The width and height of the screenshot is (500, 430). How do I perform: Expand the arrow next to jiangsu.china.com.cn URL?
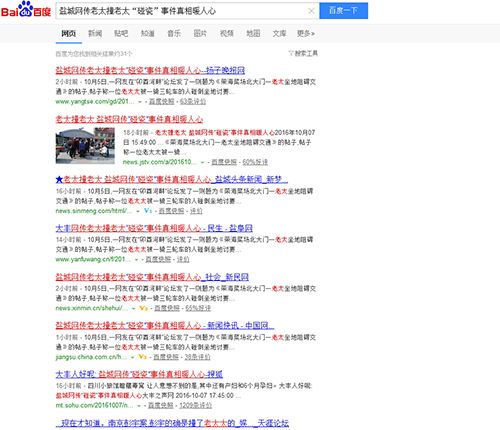(133, 357)
